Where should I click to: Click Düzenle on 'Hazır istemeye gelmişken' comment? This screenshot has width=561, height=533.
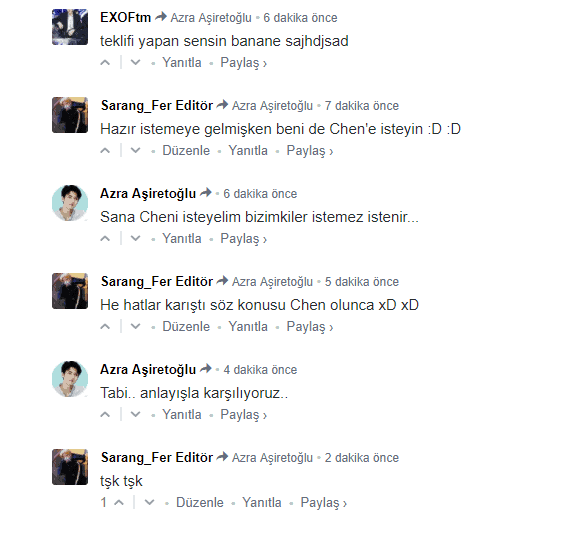(186, 151)
